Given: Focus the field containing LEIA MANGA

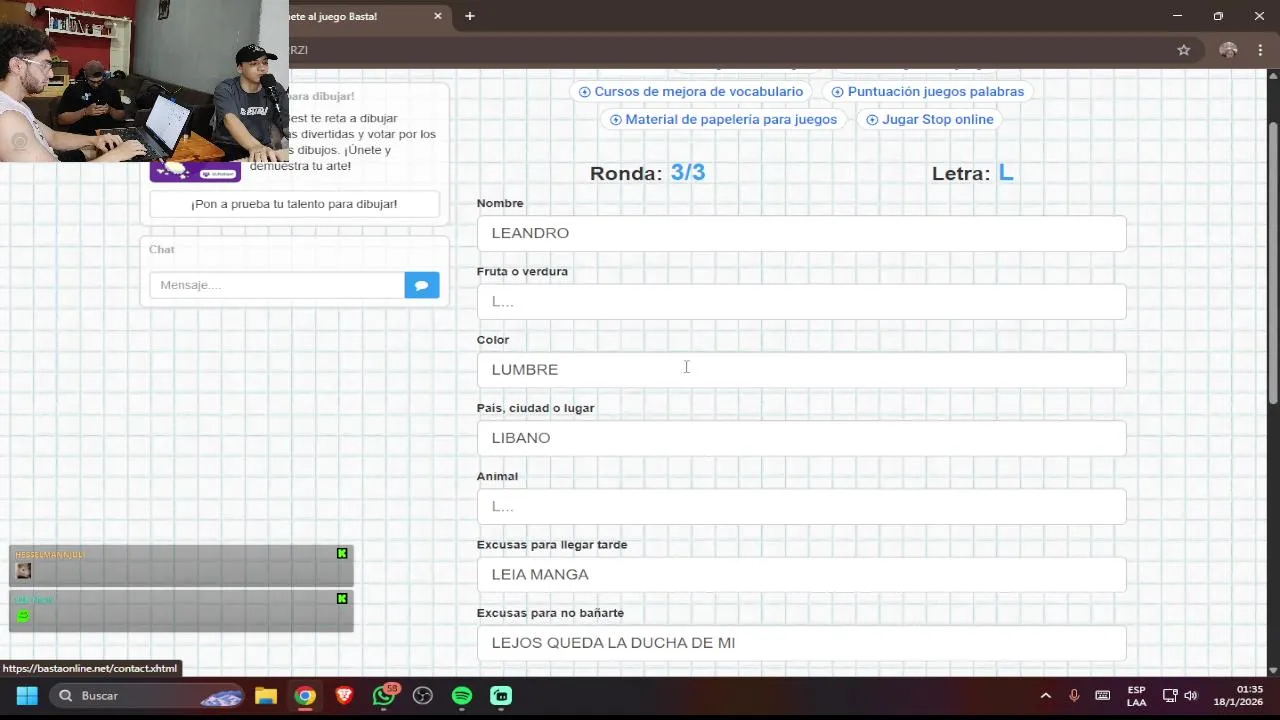Looking at the screenshot, I should pos(801,575).
